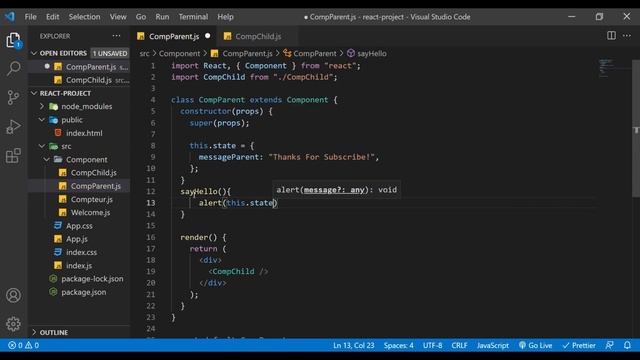640x360 pixels.
Task: Open the Edit menu
Action: [x=52, y=17]
